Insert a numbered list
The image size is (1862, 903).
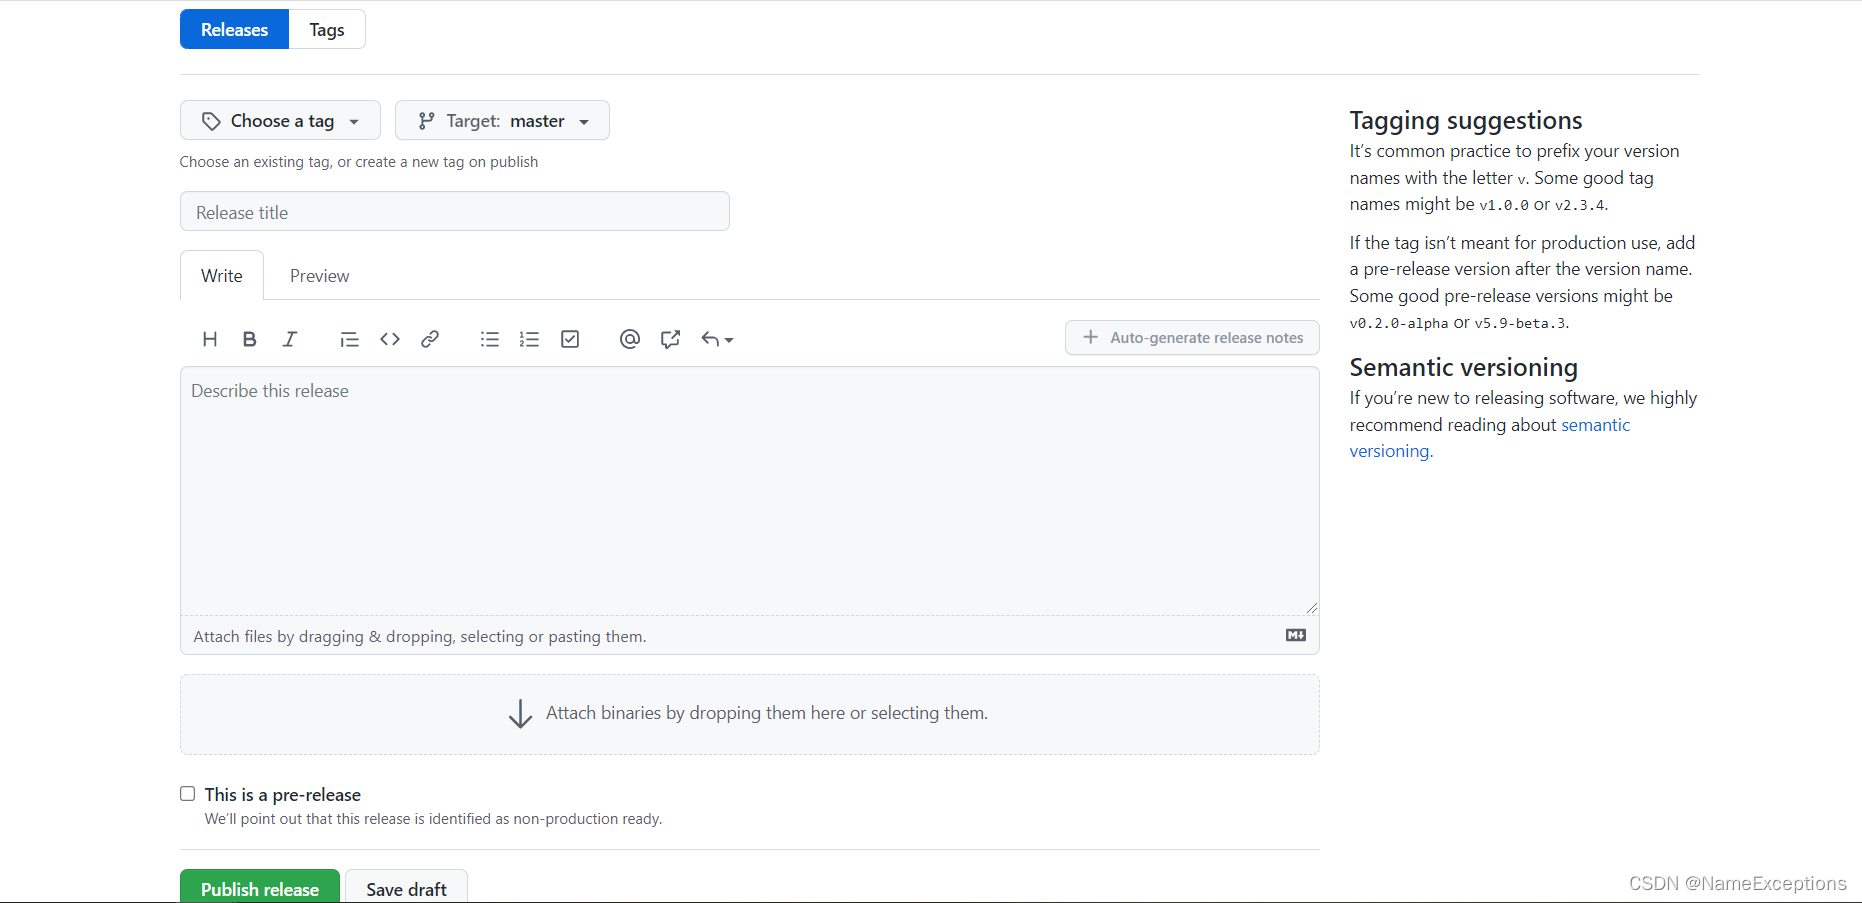(529, 339)
